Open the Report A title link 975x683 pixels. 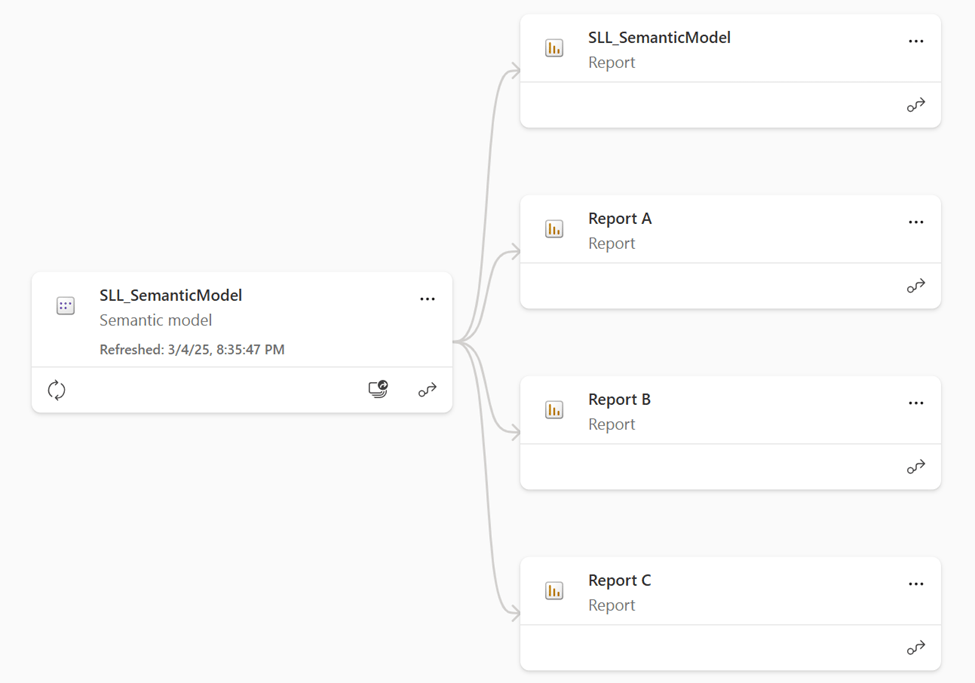coord(619,219)
